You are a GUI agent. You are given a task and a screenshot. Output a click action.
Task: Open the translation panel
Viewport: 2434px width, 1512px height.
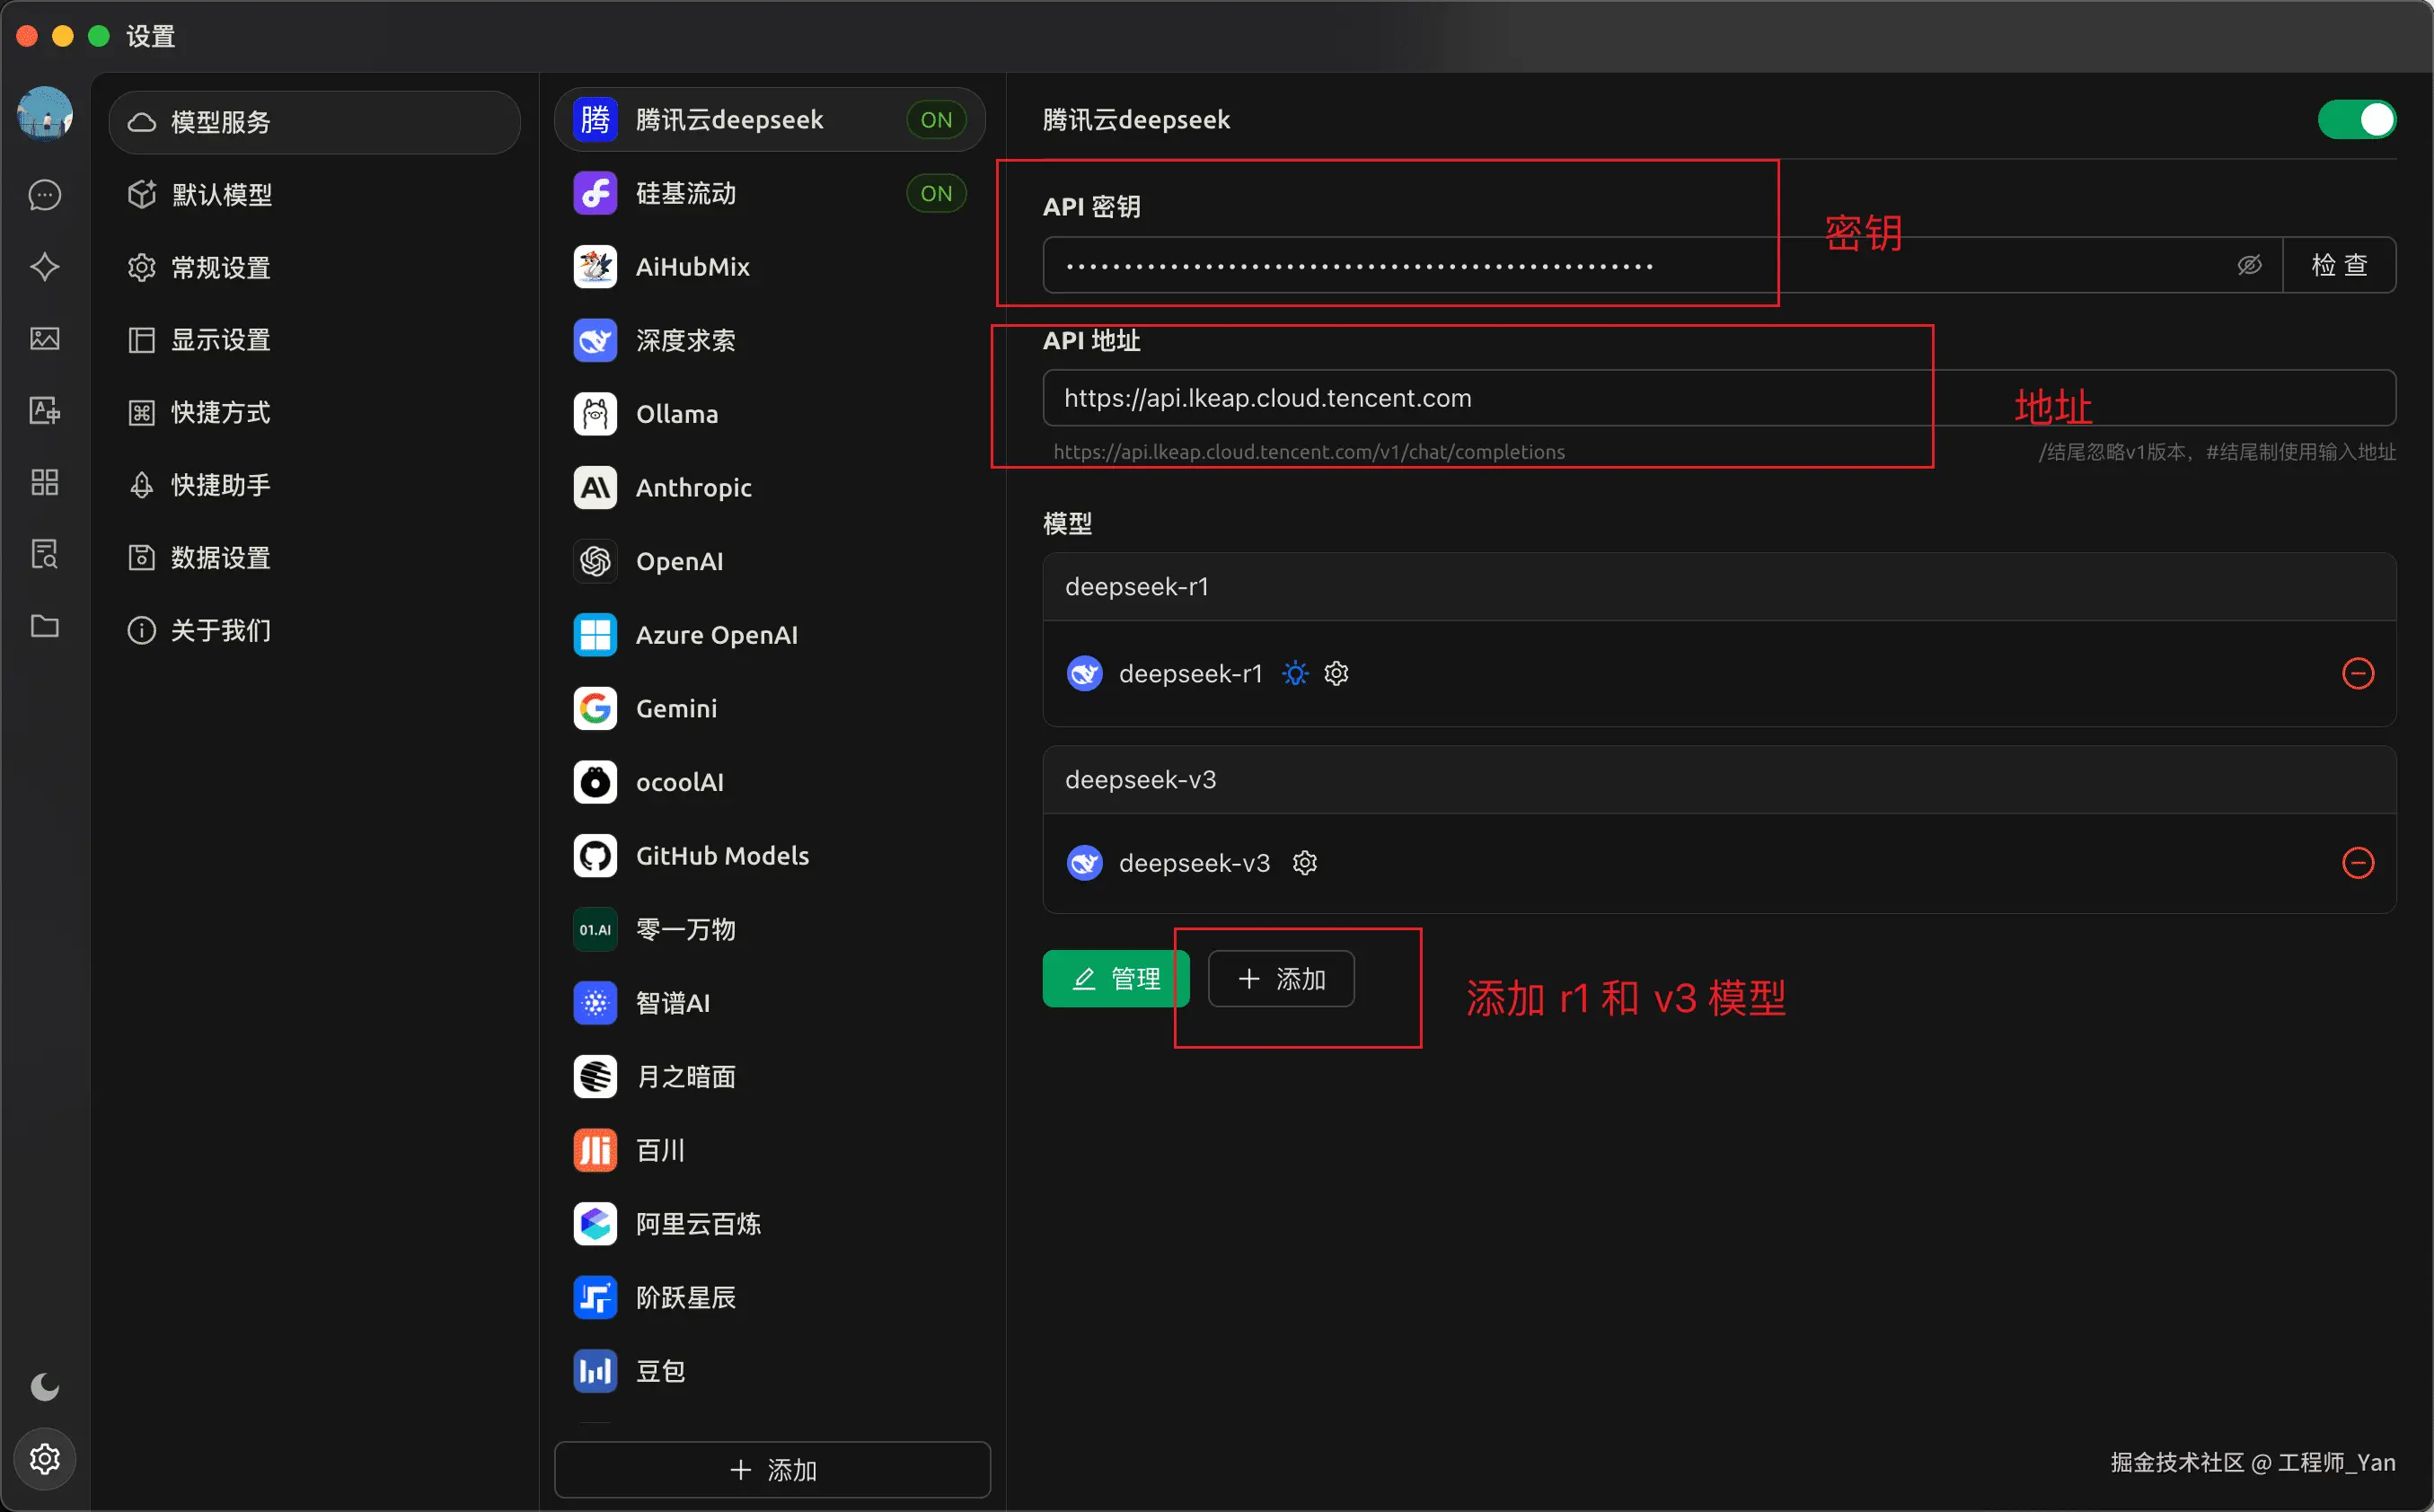44,410
